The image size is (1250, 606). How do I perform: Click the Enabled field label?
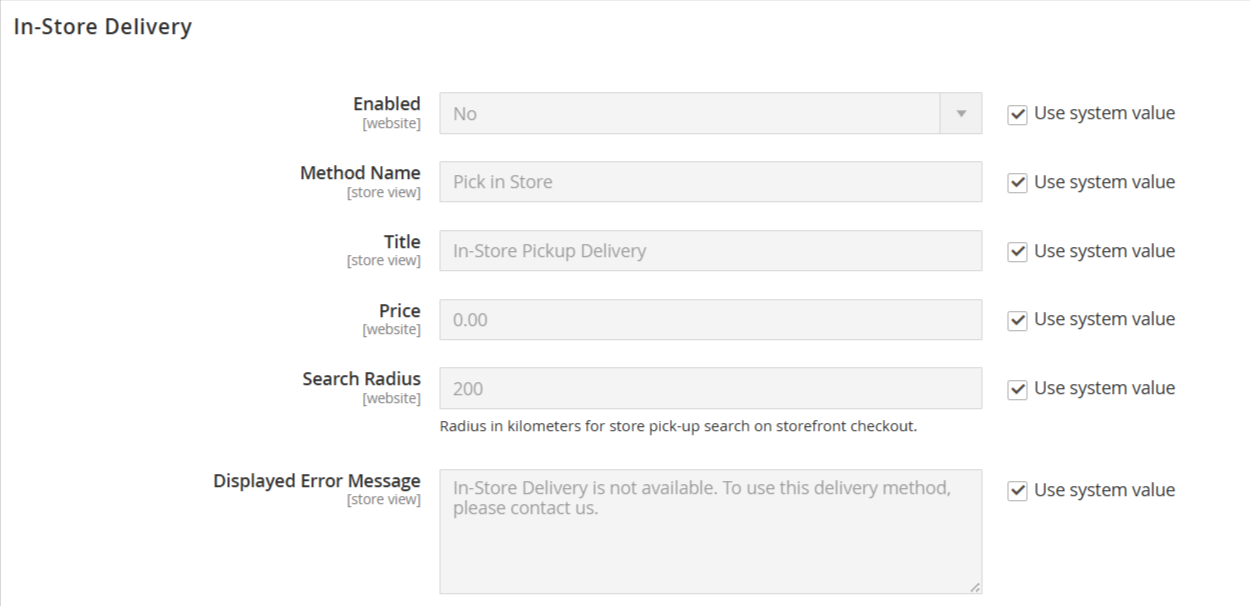tap(386, 104)
